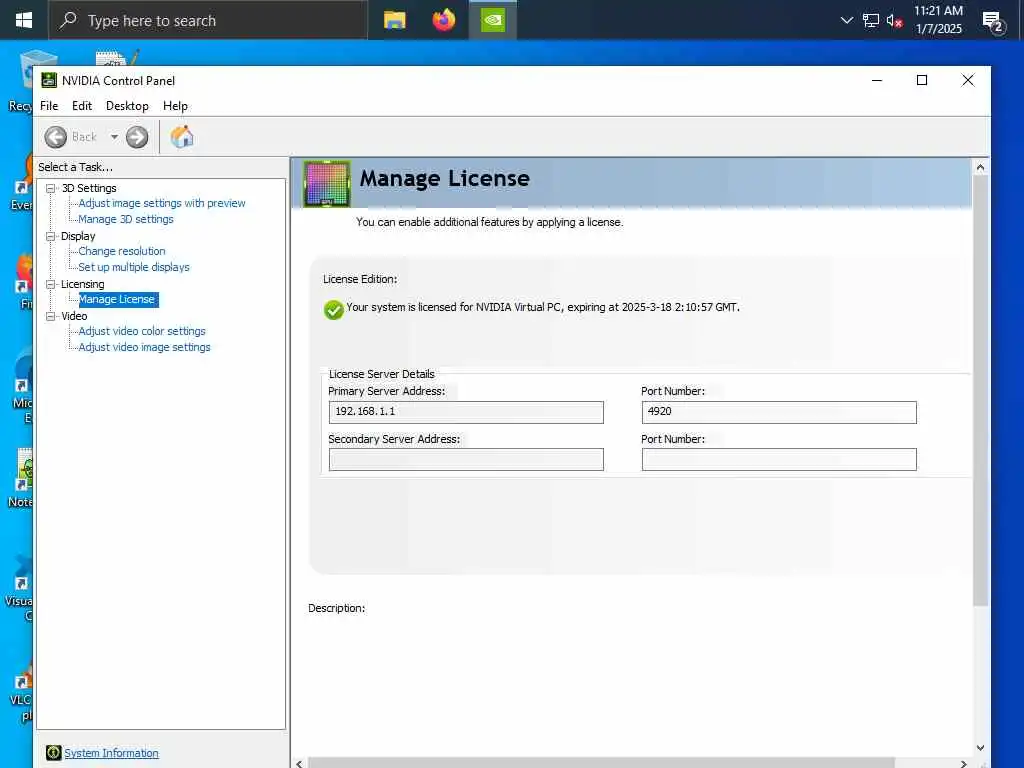The height and width of the screenshot is (768, 1024).
Task: Click the vertical scrollbar up arrow
Action: [x=980, y=167]
